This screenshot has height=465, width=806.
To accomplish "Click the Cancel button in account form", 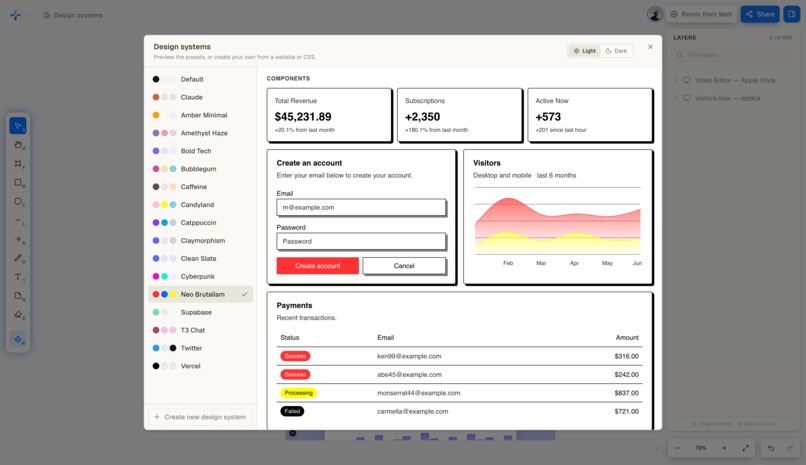I will 404,266.
